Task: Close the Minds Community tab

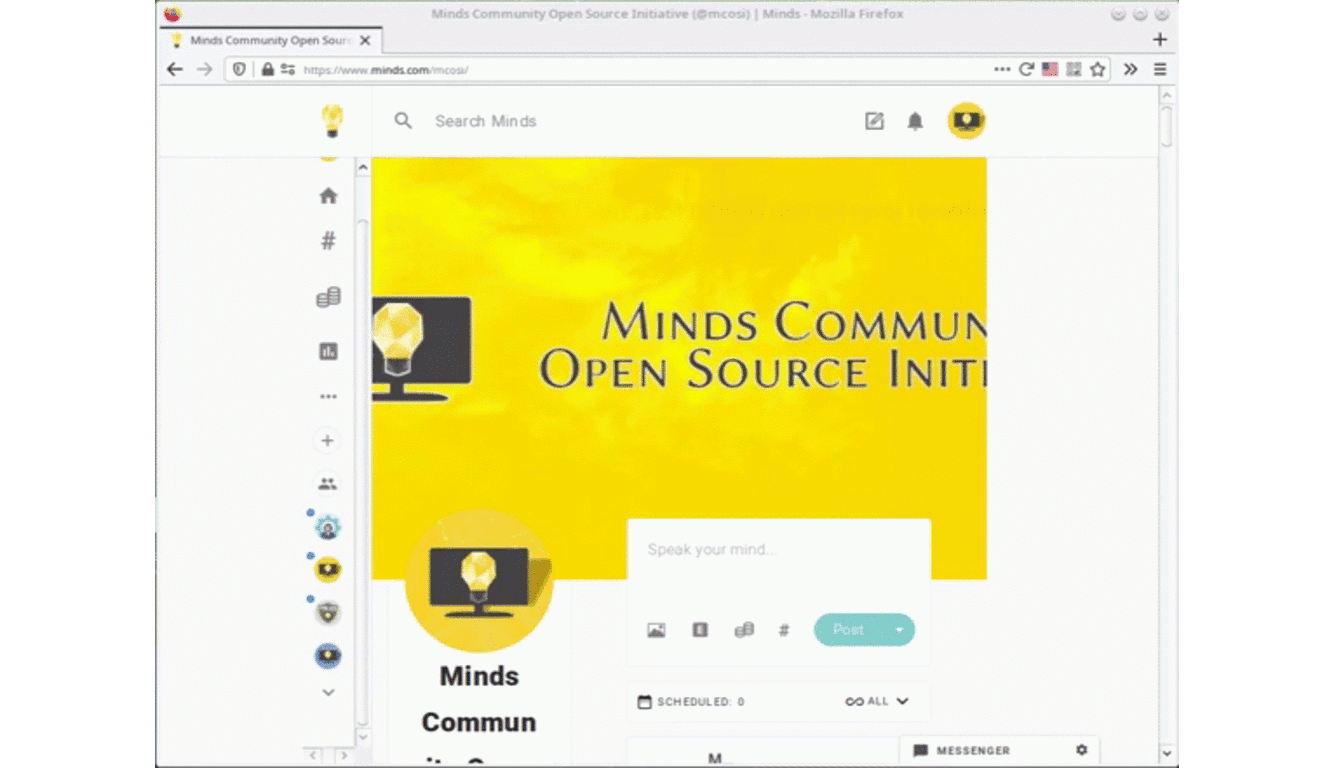Action: click(x=366, y=40)
